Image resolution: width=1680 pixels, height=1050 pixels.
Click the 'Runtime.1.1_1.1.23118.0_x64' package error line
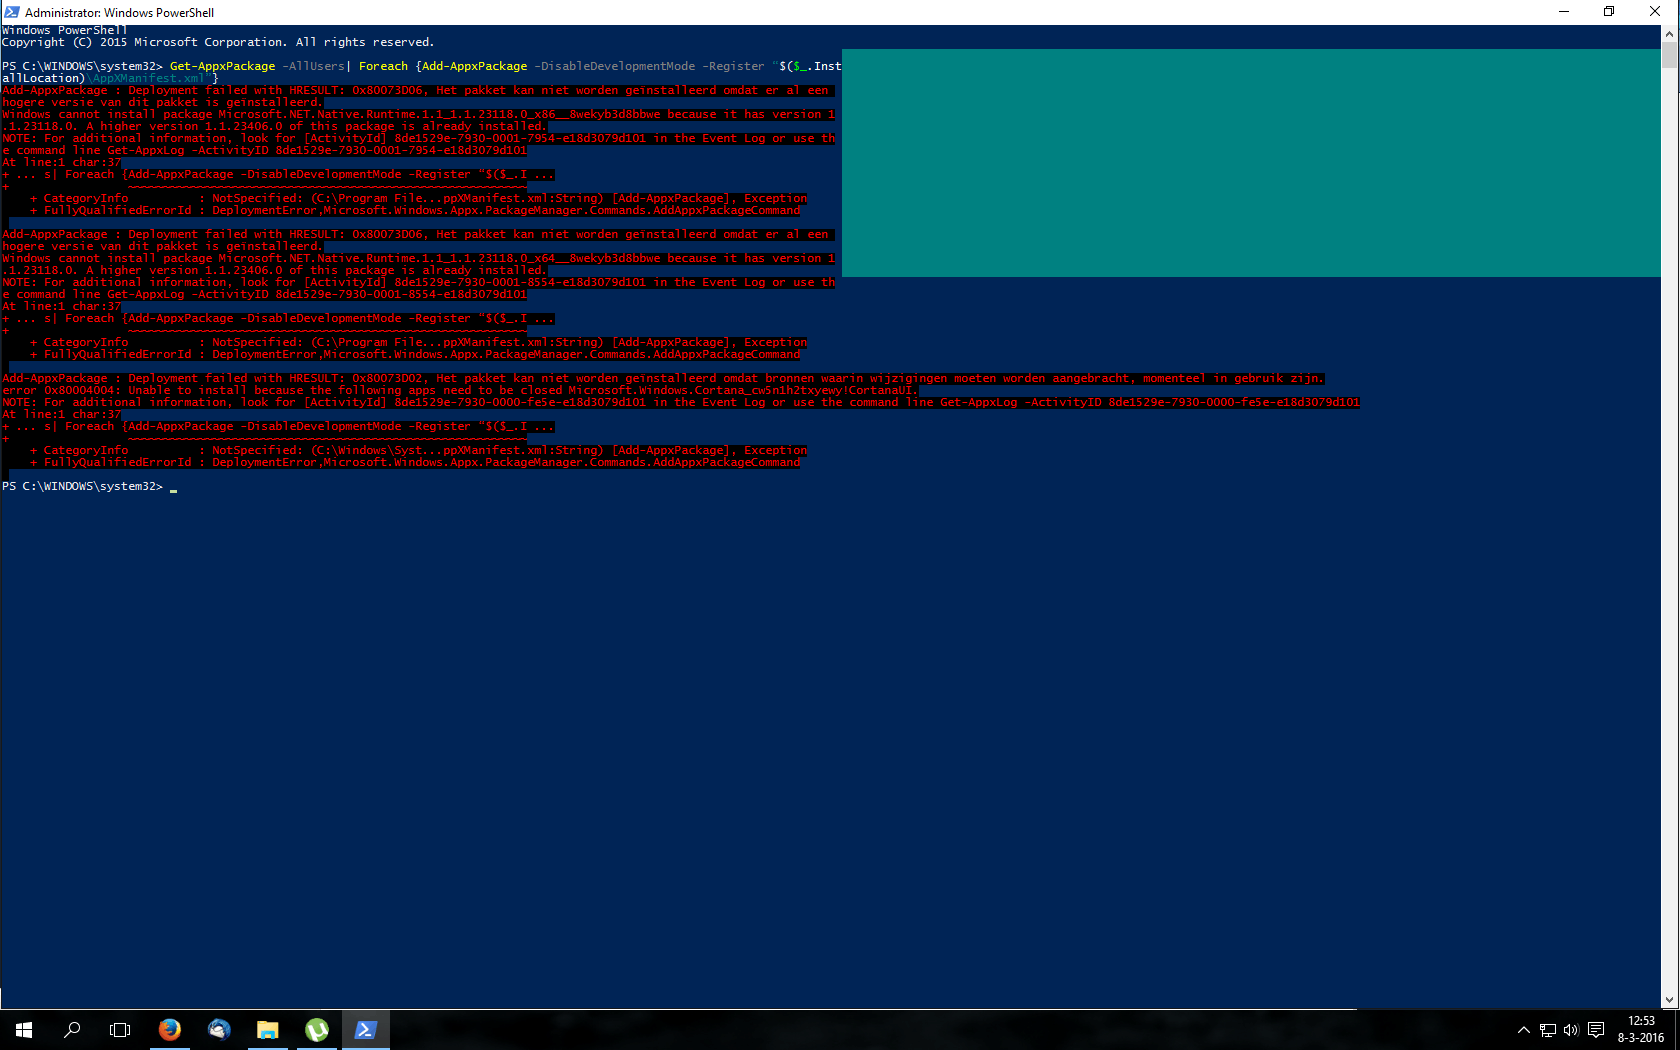(419, 258)
